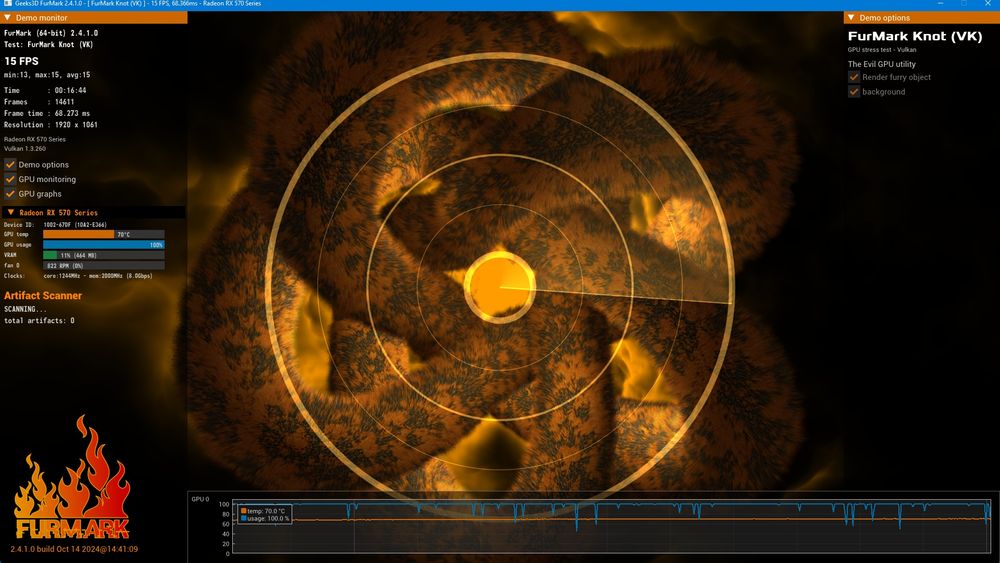Close the FurMark window

pos(988,4)
